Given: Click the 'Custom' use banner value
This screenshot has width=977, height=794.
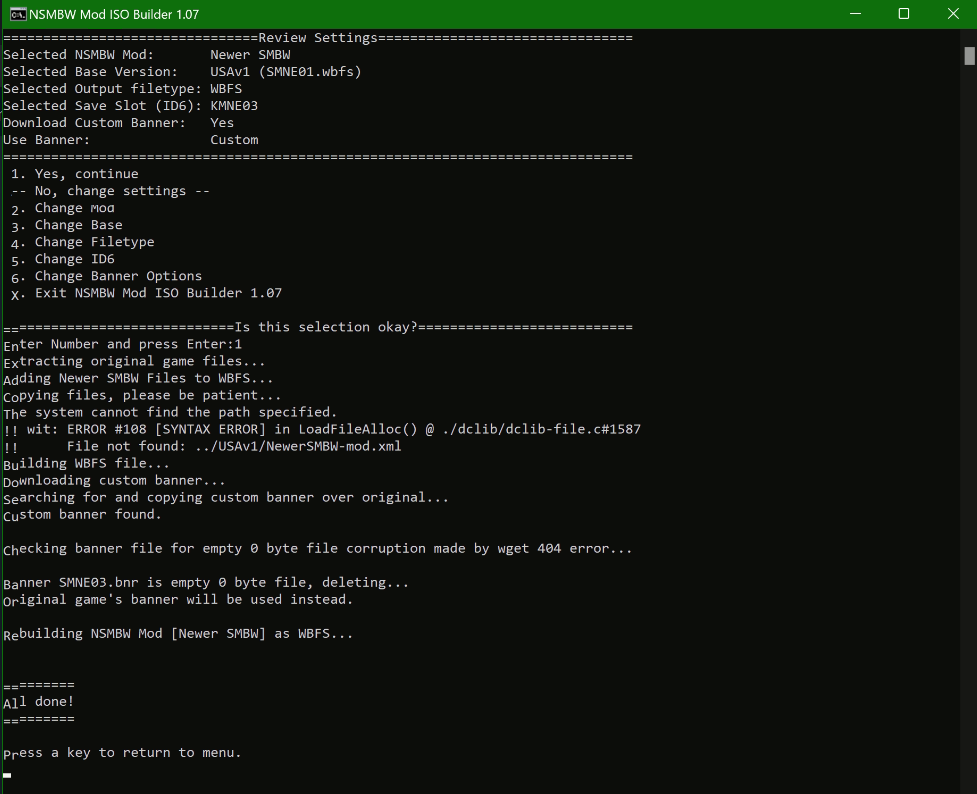Looking at the screenshot, I should click(x=234, y=140).
